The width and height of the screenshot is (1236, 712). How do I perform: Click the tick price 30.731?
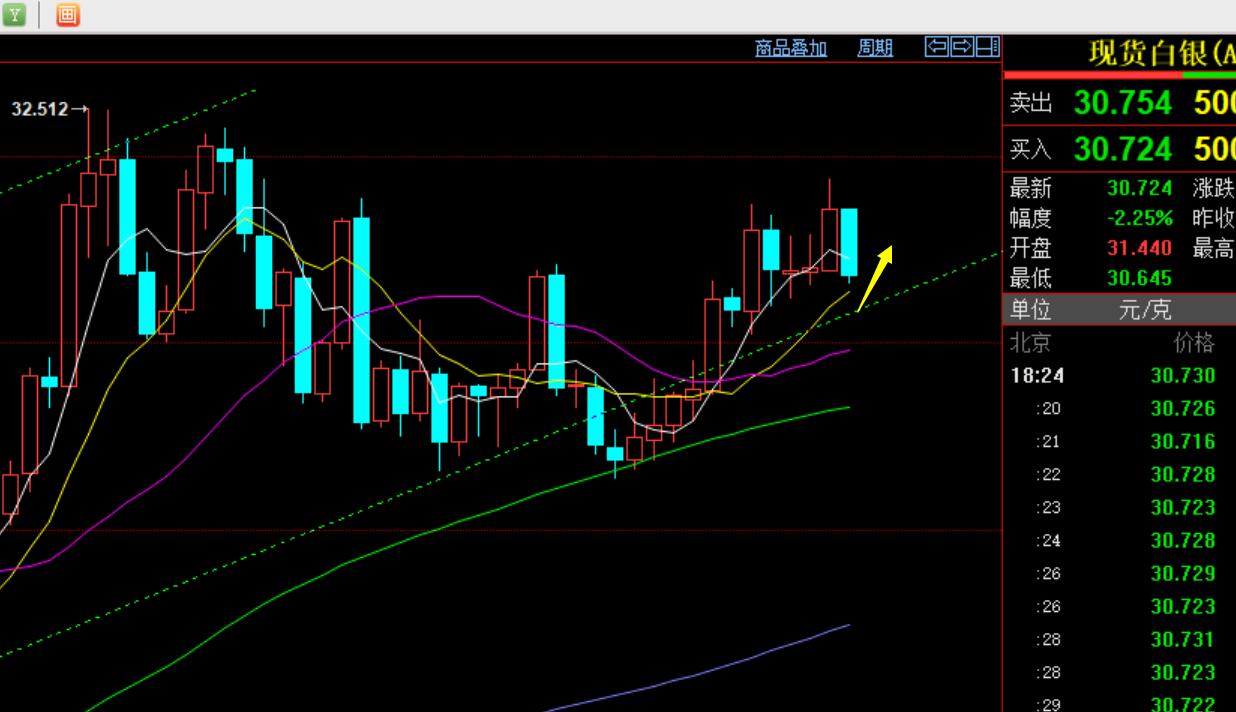pos(1183,640)
